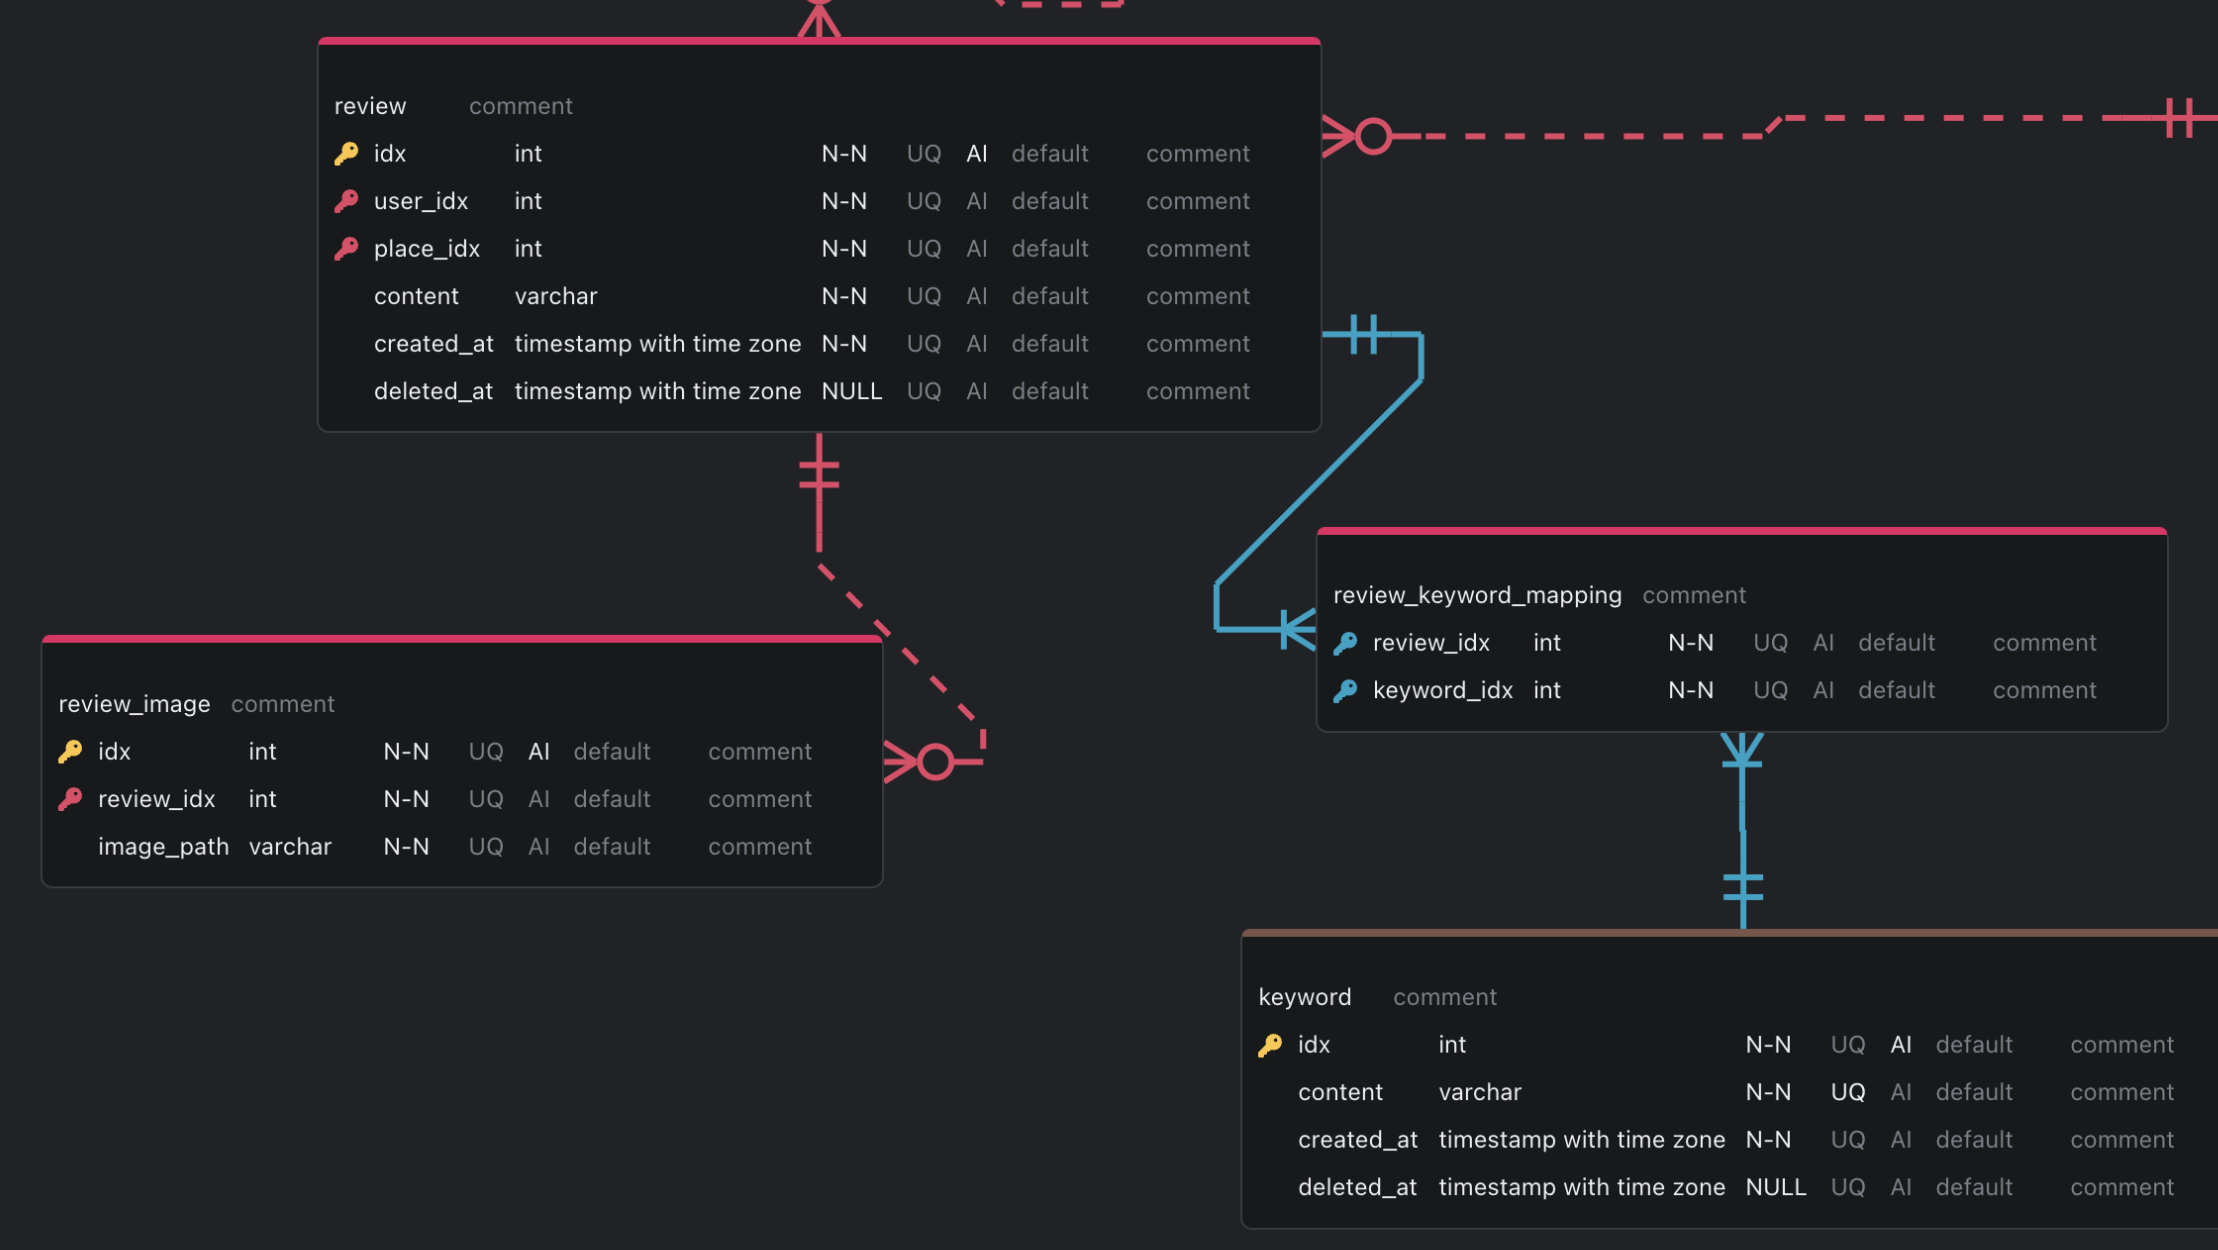Viewport: 2218px width, 1250px height.
Task: Select the review_keyword_mapping table name
Action: coord(1476,595)
